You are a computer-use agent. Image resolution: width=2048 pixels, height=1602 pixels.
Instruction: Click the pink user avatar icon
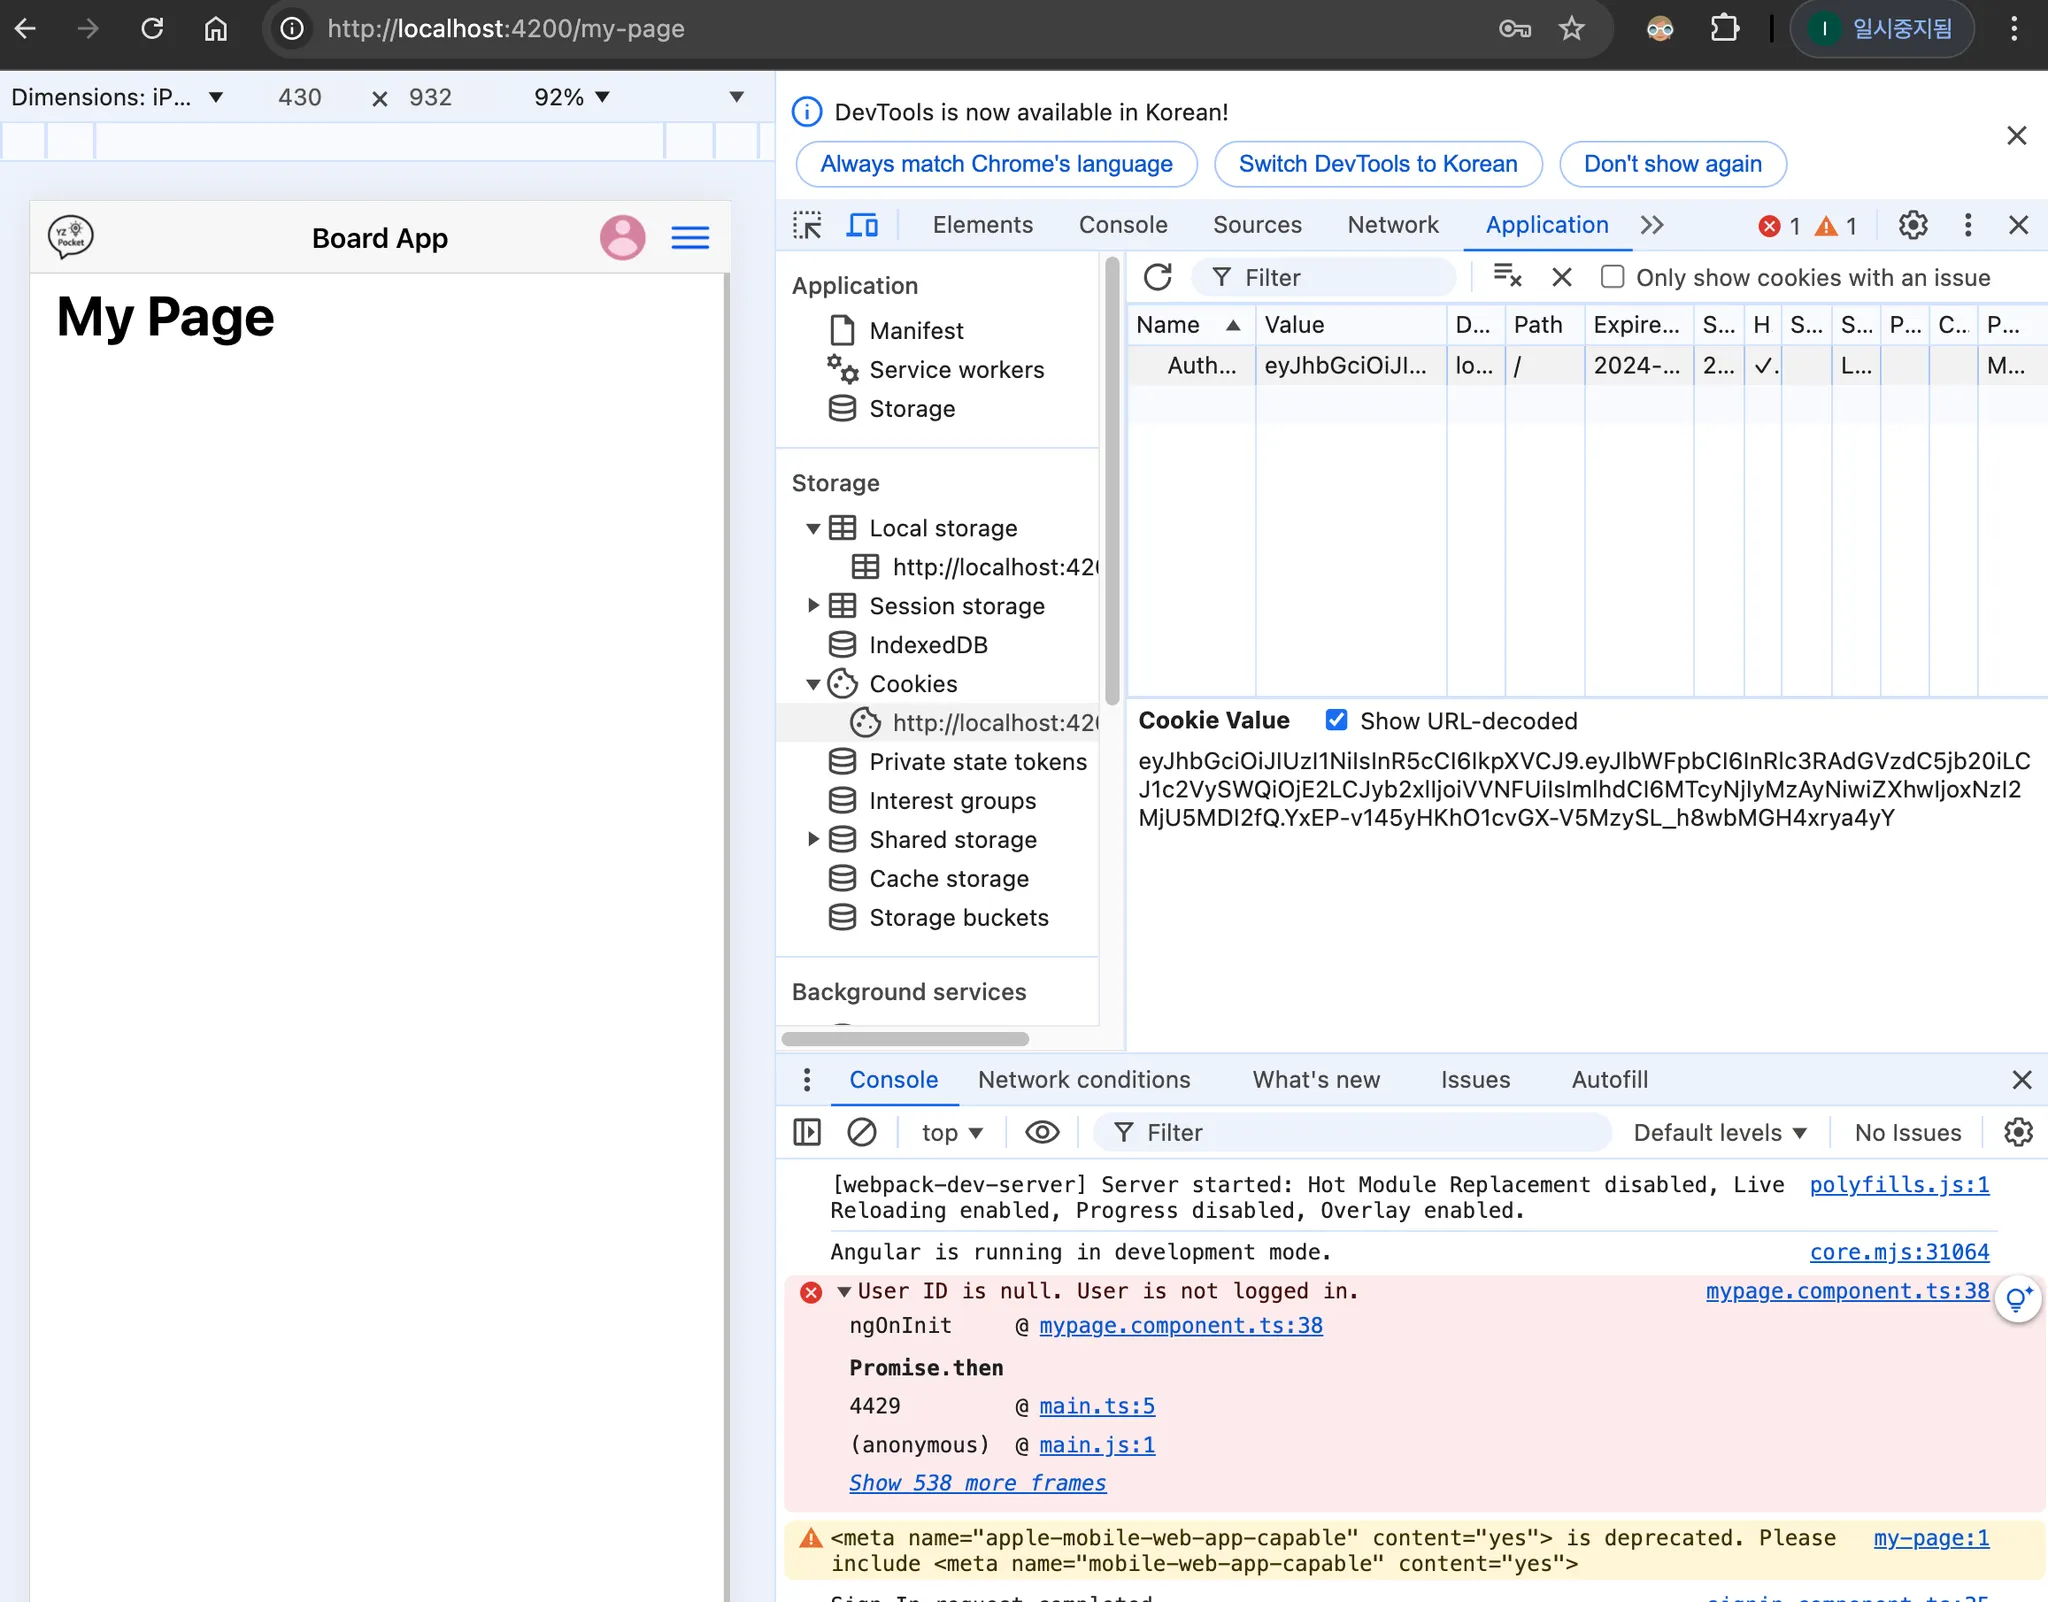coord(622,238)
